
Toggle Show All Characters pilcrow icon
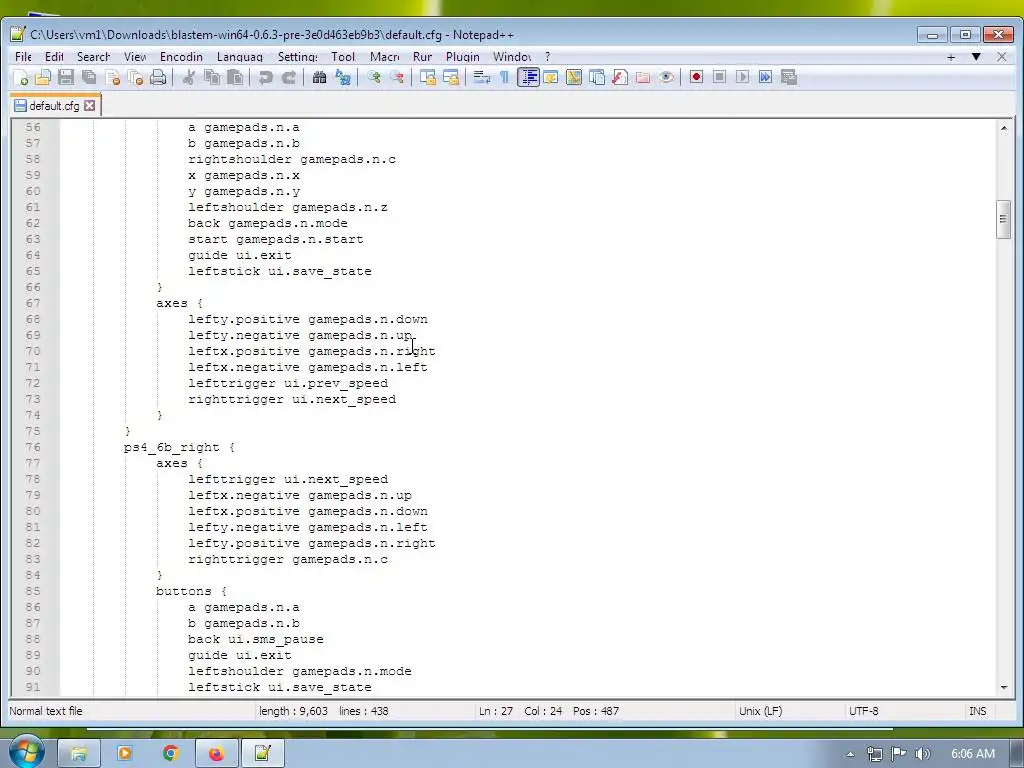(504, 78)
